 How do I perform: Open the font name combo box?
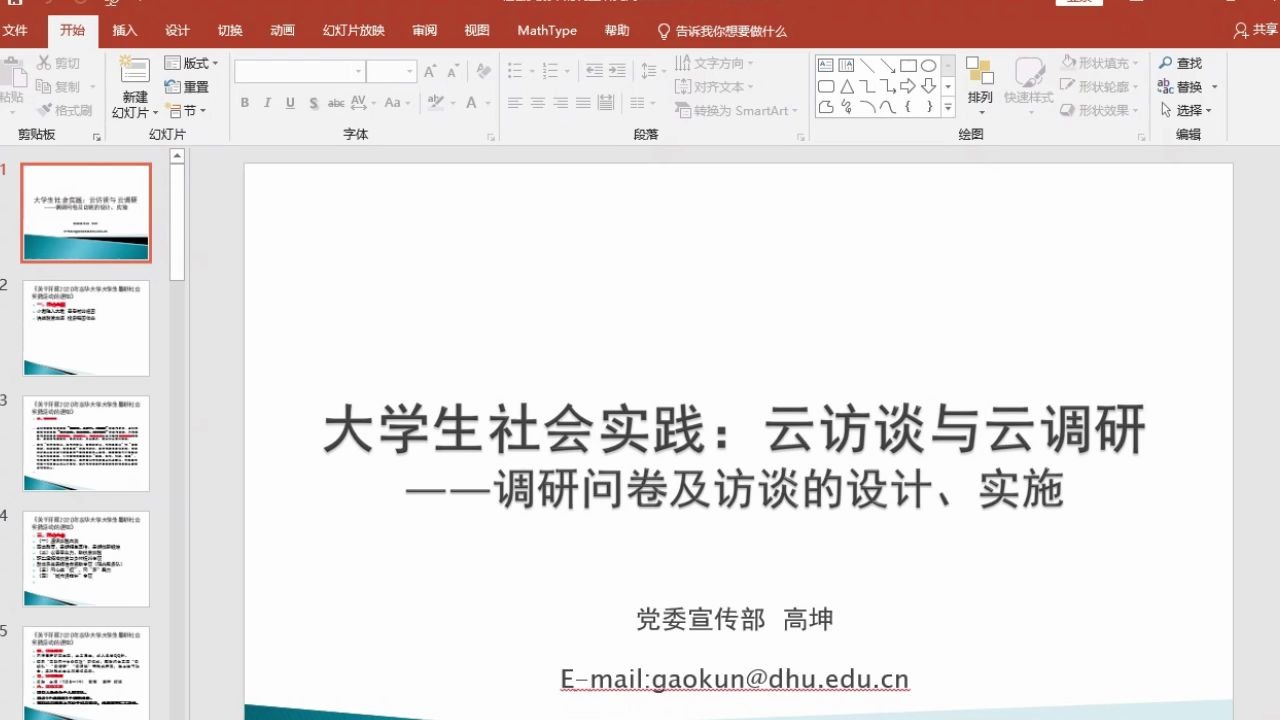click(x=299, y=71)
